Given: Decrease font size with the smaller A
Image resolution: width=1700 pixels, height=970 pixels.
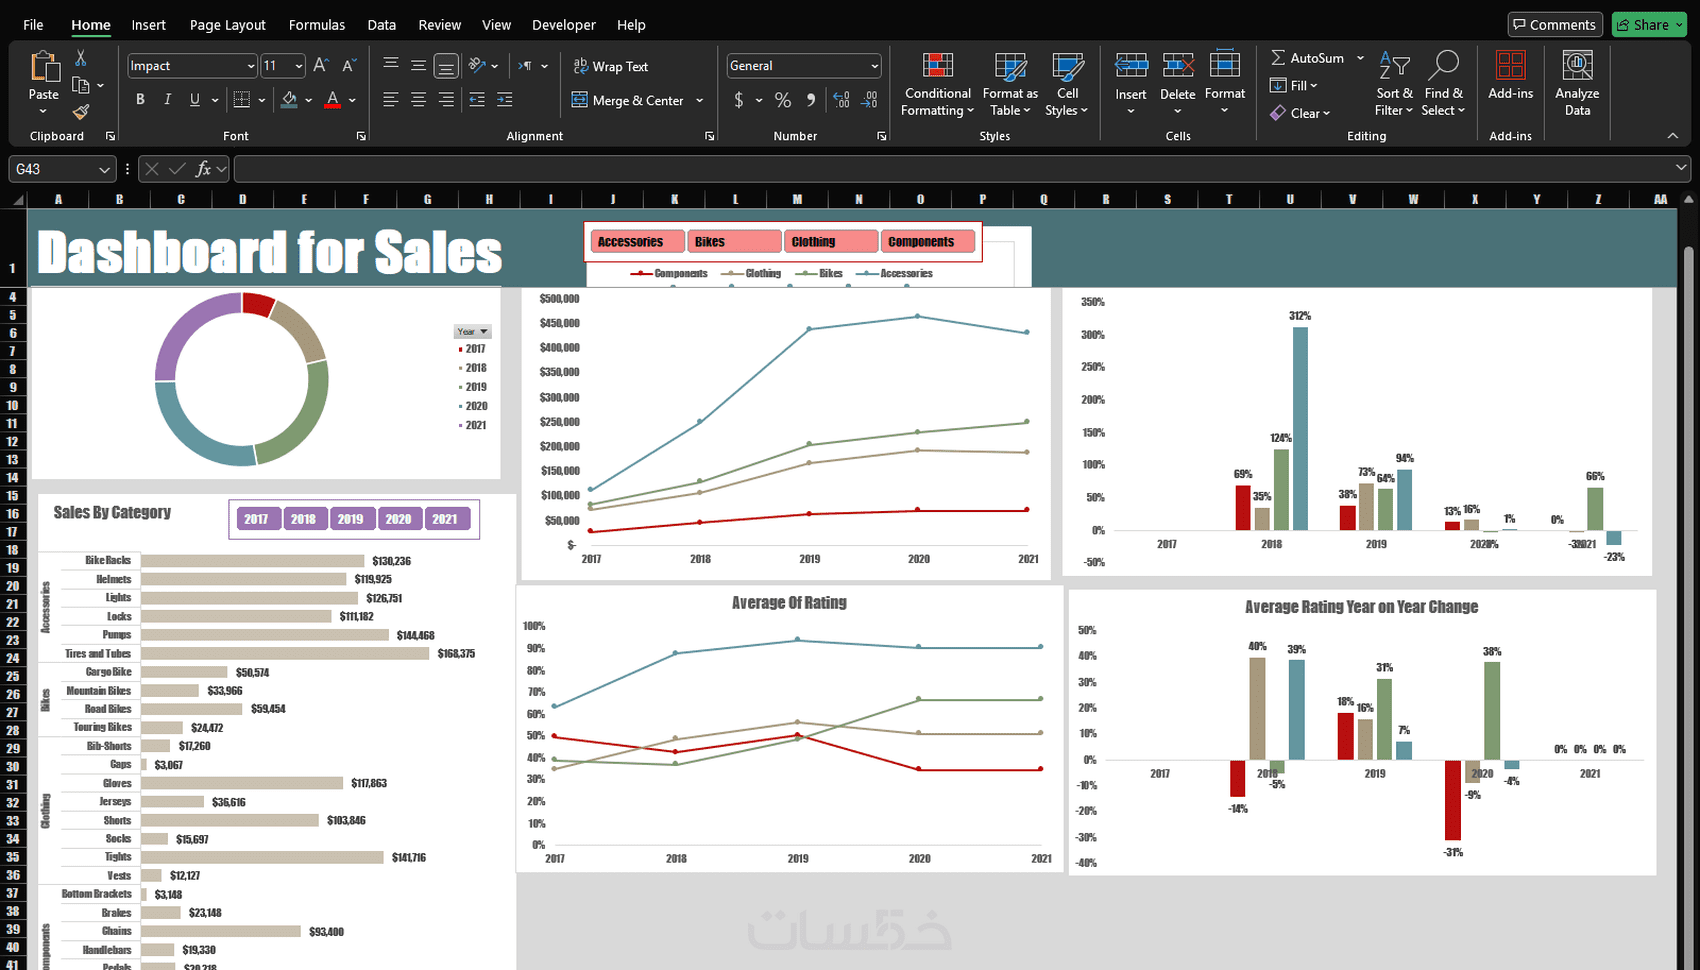Looking at the screenshot, I should [x=349, y=65].
